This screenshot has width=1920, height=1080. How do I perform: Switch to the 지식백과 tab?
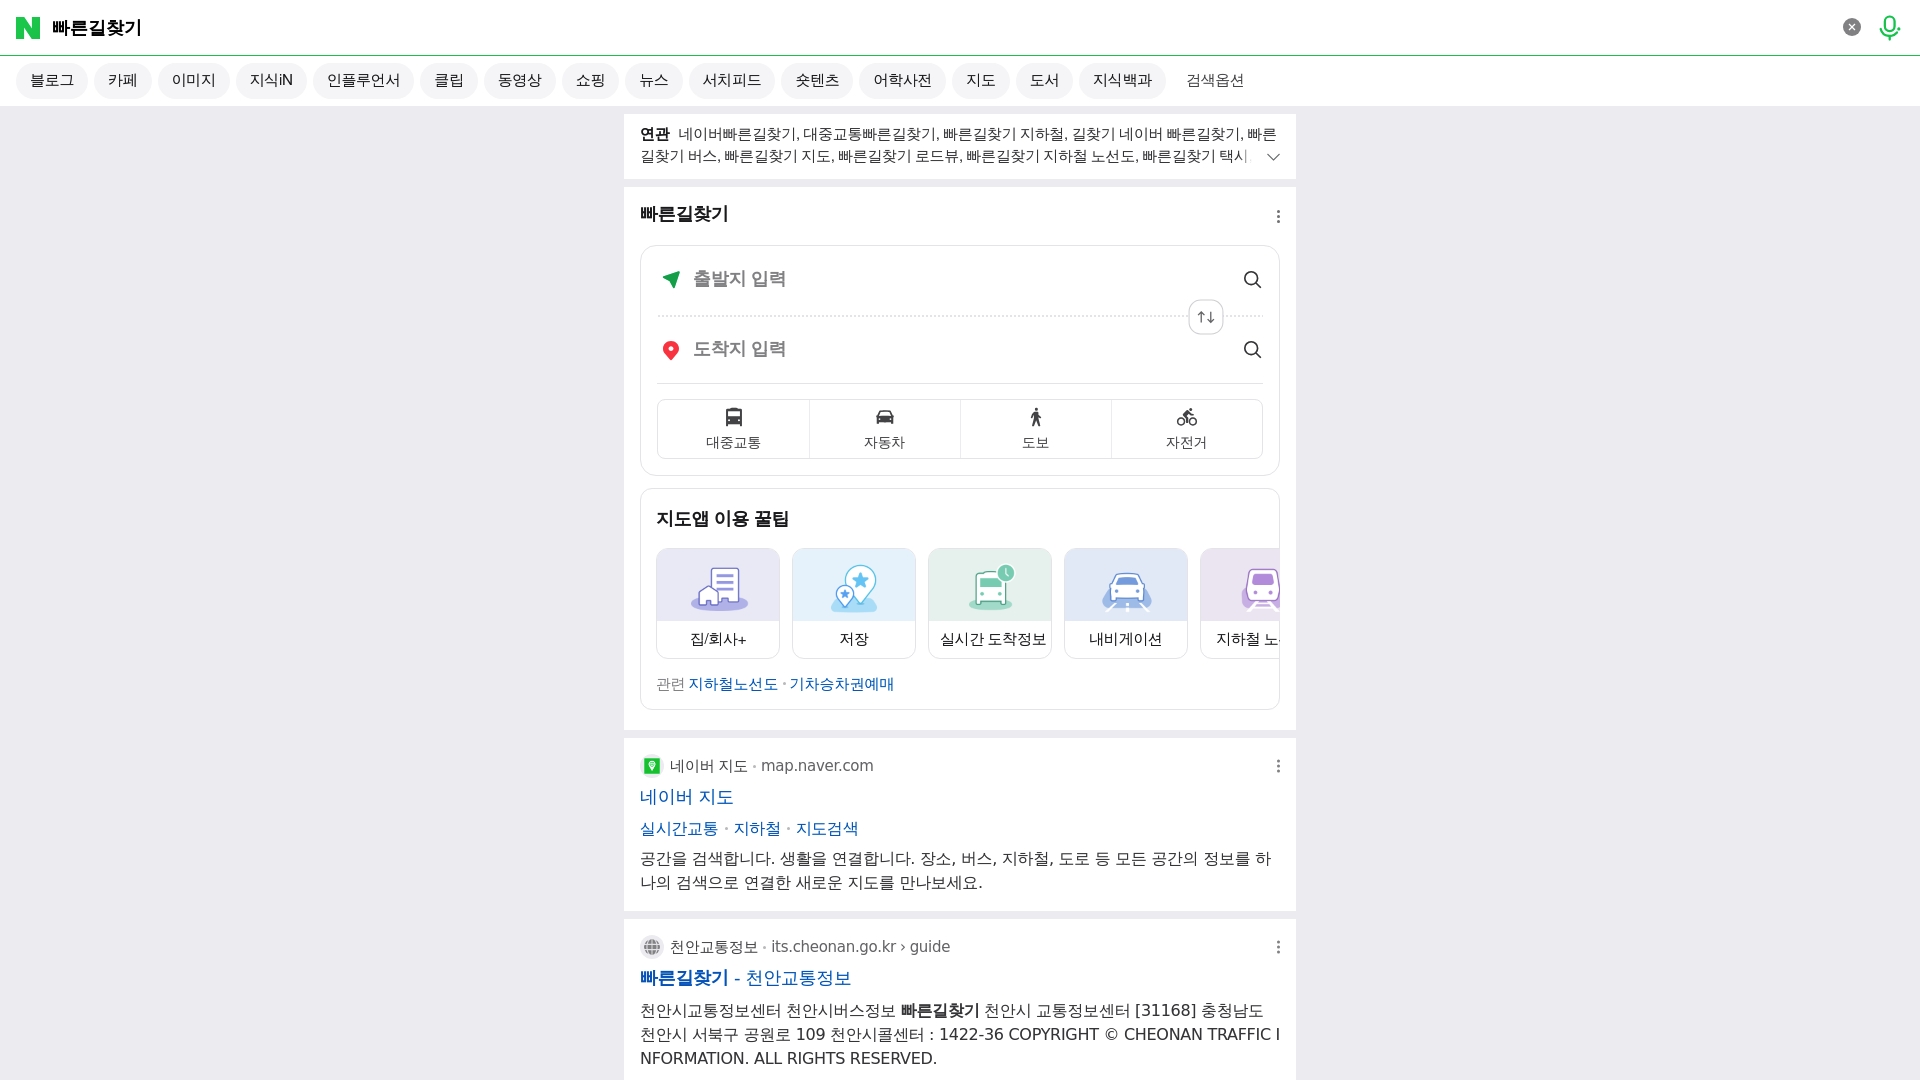coord(1122,81)
